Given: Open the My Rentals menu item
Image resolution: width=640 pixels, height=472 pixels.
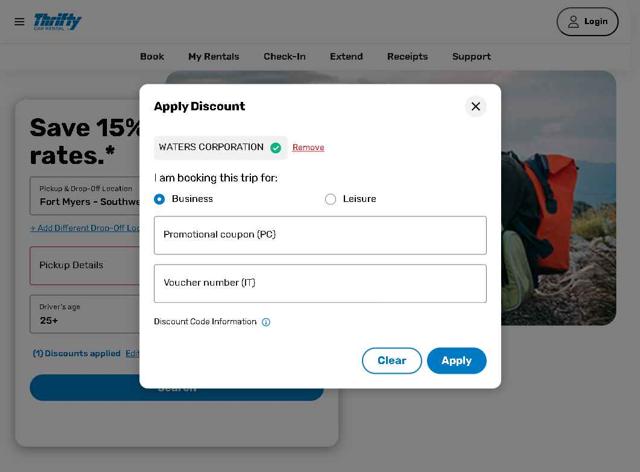Looking at the screenshot, I should (x=213, y=56).
